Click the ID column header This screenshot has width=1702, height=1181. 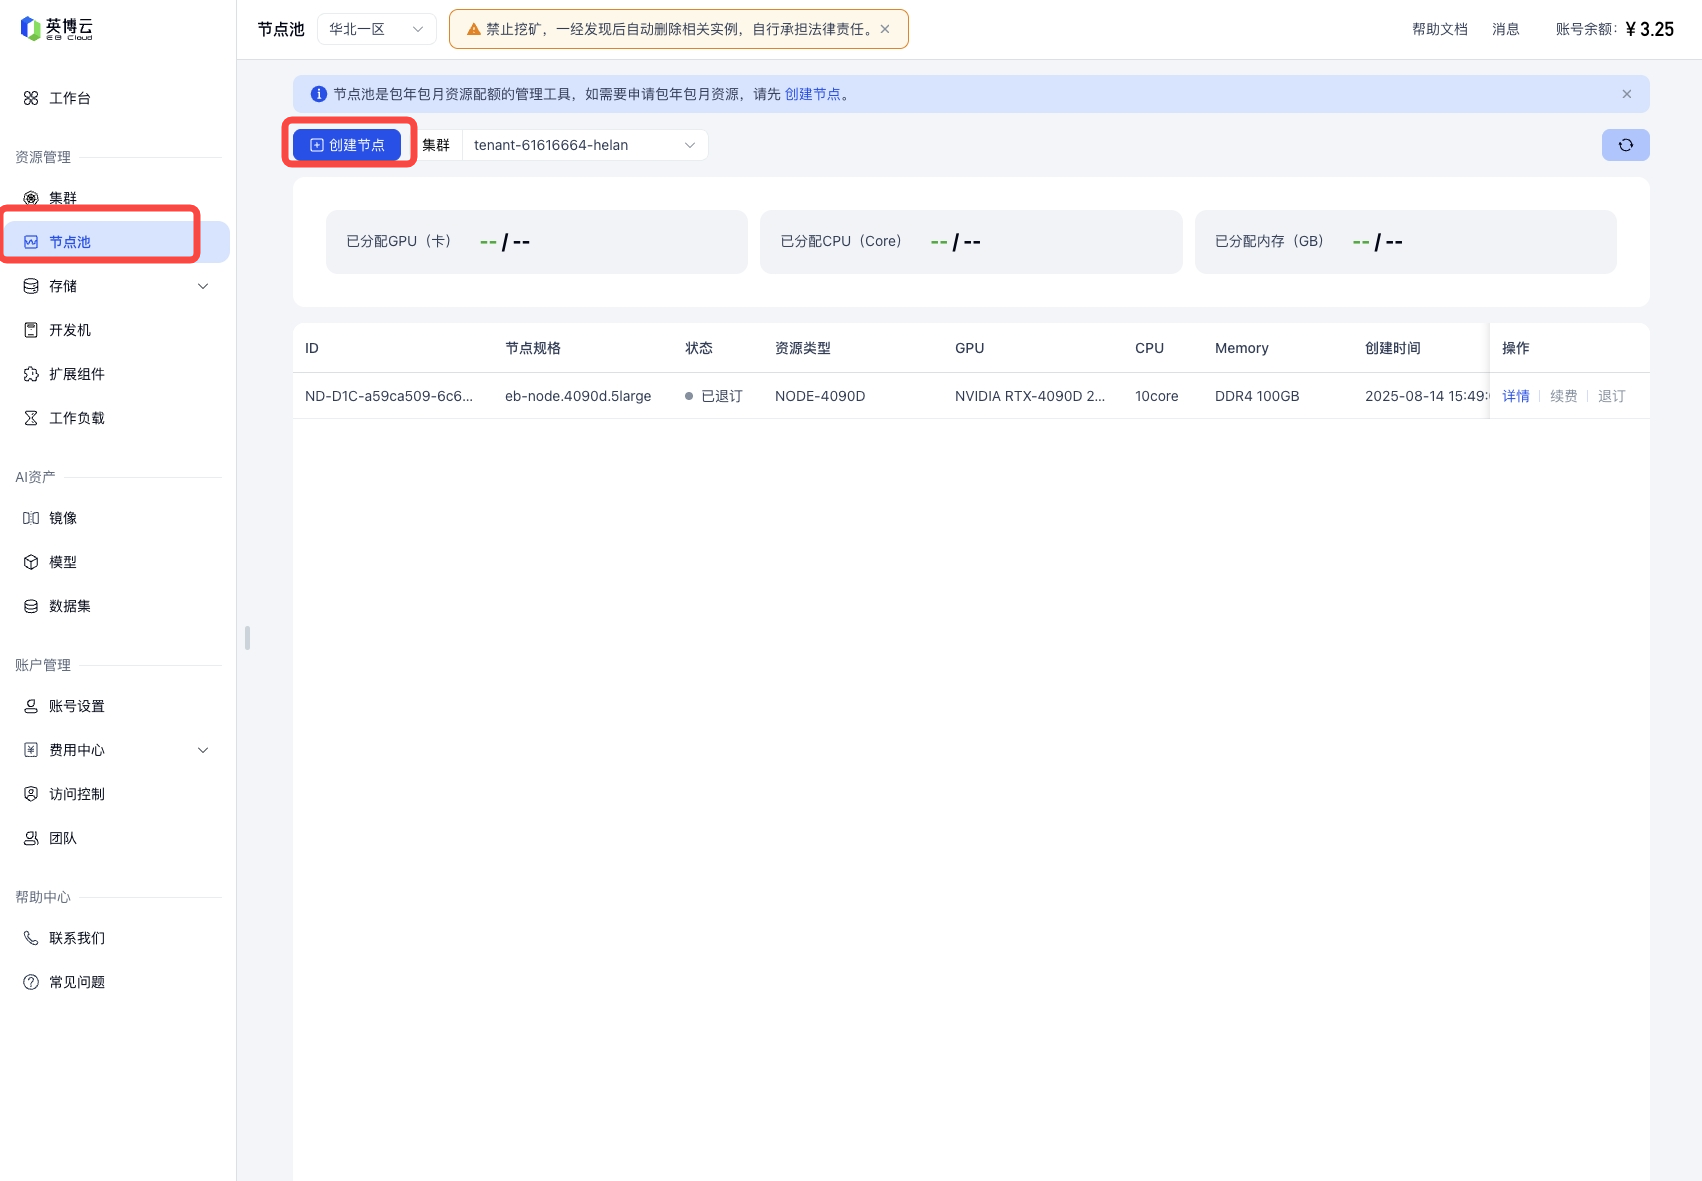pos(312,348)
